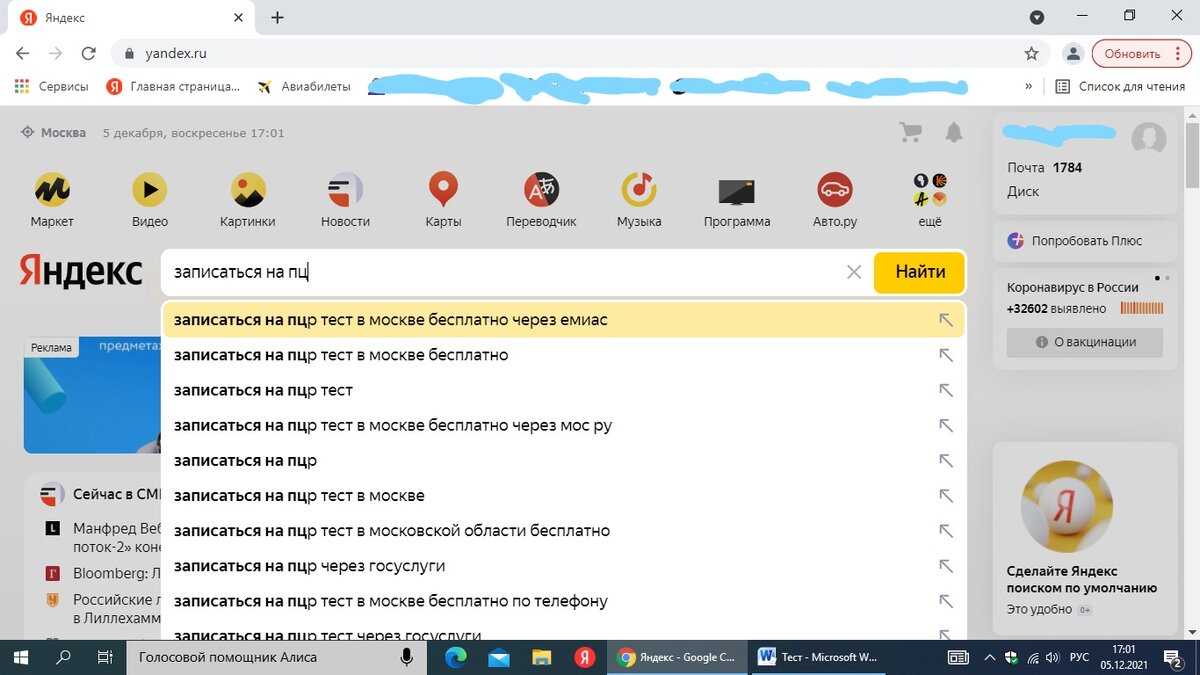Click the user profile avatar
This screenshot has width=1200, height=675.
click(x=1149, y=138)
